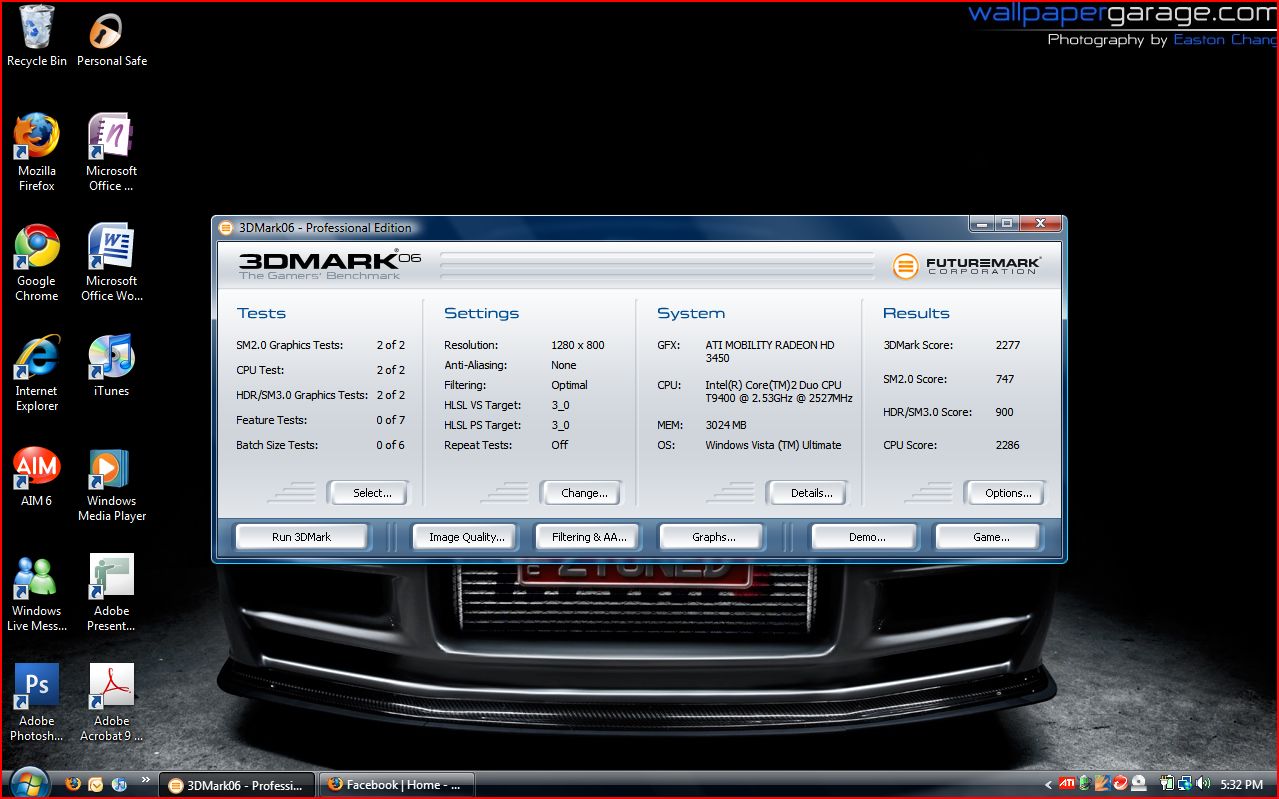Open the power plug battery tray icon
1279x799 pixels.
pos(1167,784)
